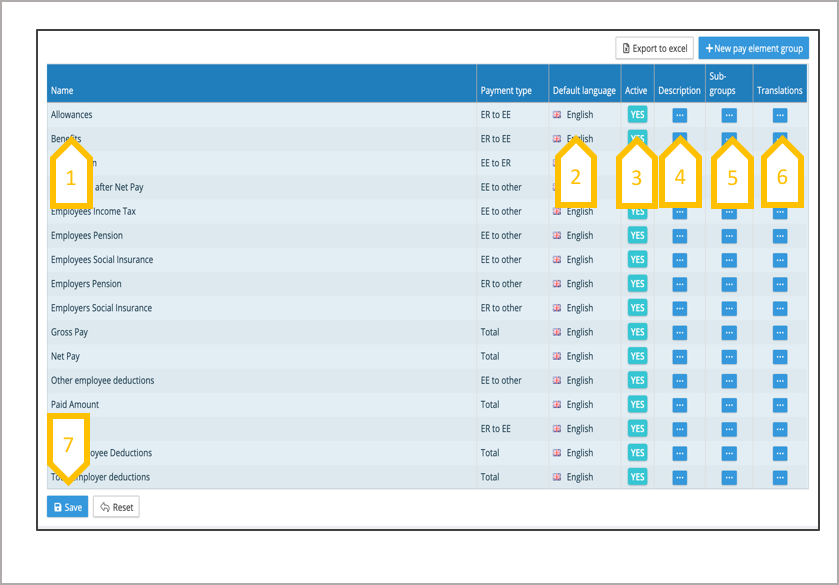
Task: Click Export to excel button
Action: (654, 48)
